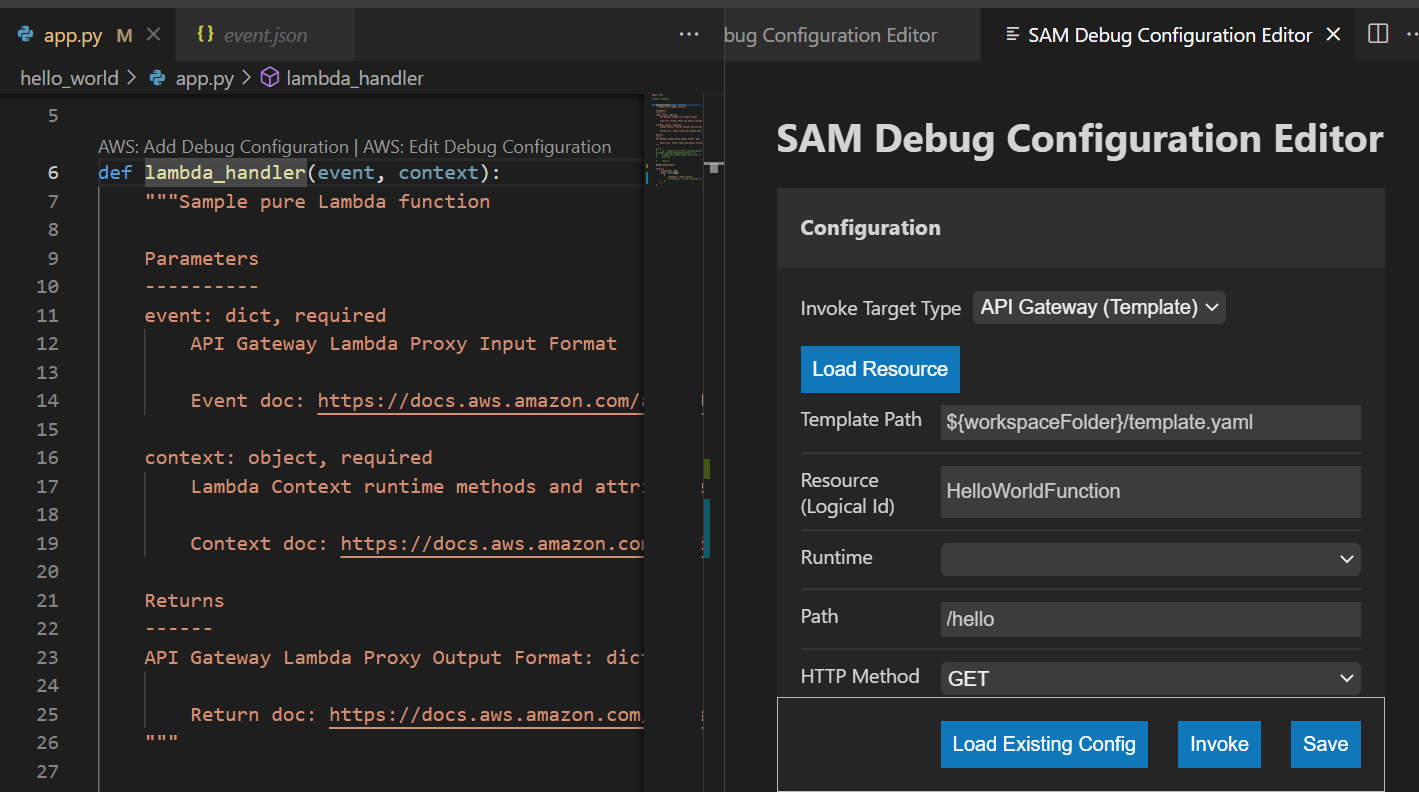Viewport: 1419px width, 792px height.
Task: Click the lambda_handler function name on line 6
Action: coord(225,173)
